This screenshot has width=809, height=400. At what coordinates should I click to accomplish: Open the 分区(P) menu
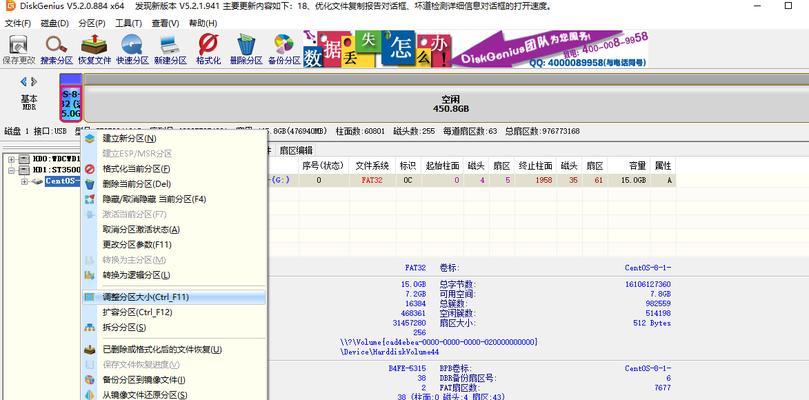[x=92, y=24]
